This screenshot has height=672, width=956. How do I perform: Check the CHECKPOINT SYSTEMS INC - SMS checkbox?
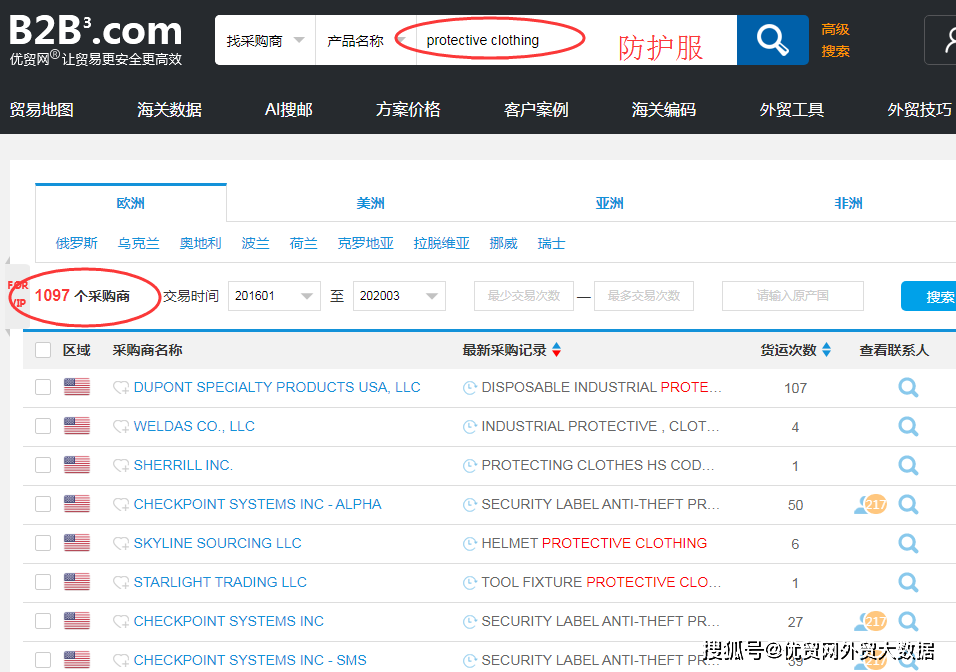(x=43, y=660)
